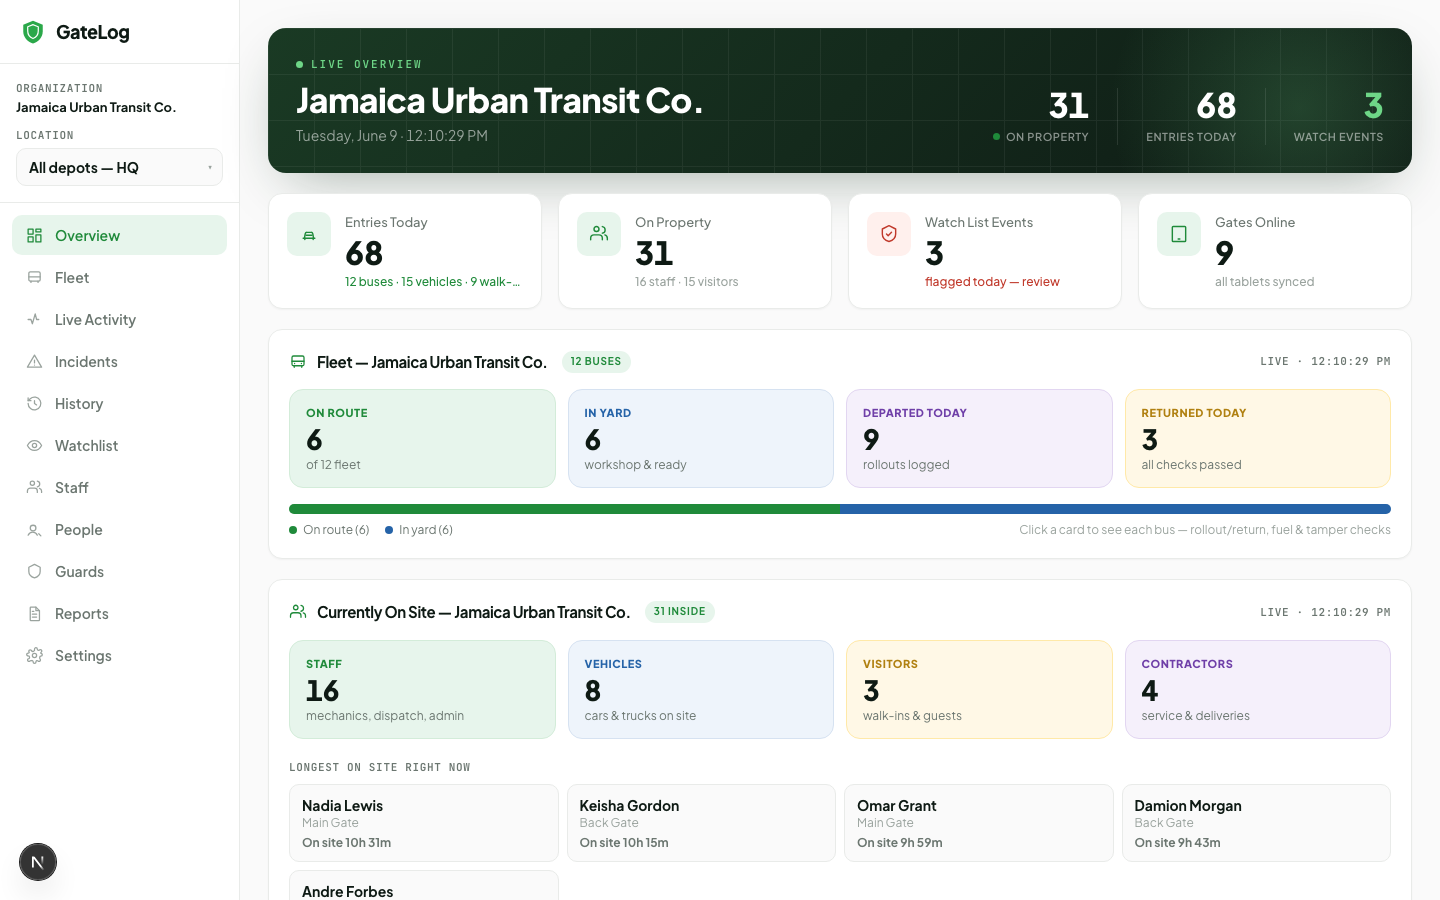
Task: Click the round N avatar button
Action: [x=38, y=862]
